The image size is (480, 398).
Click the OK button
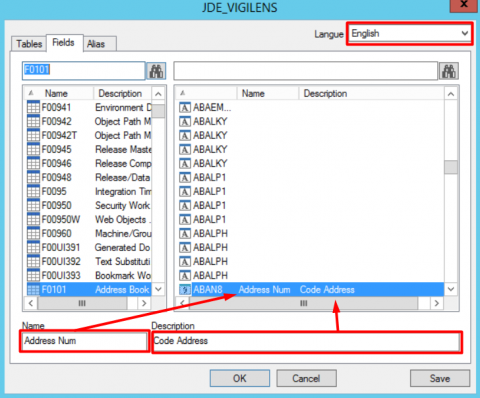(x=240, y=378)
